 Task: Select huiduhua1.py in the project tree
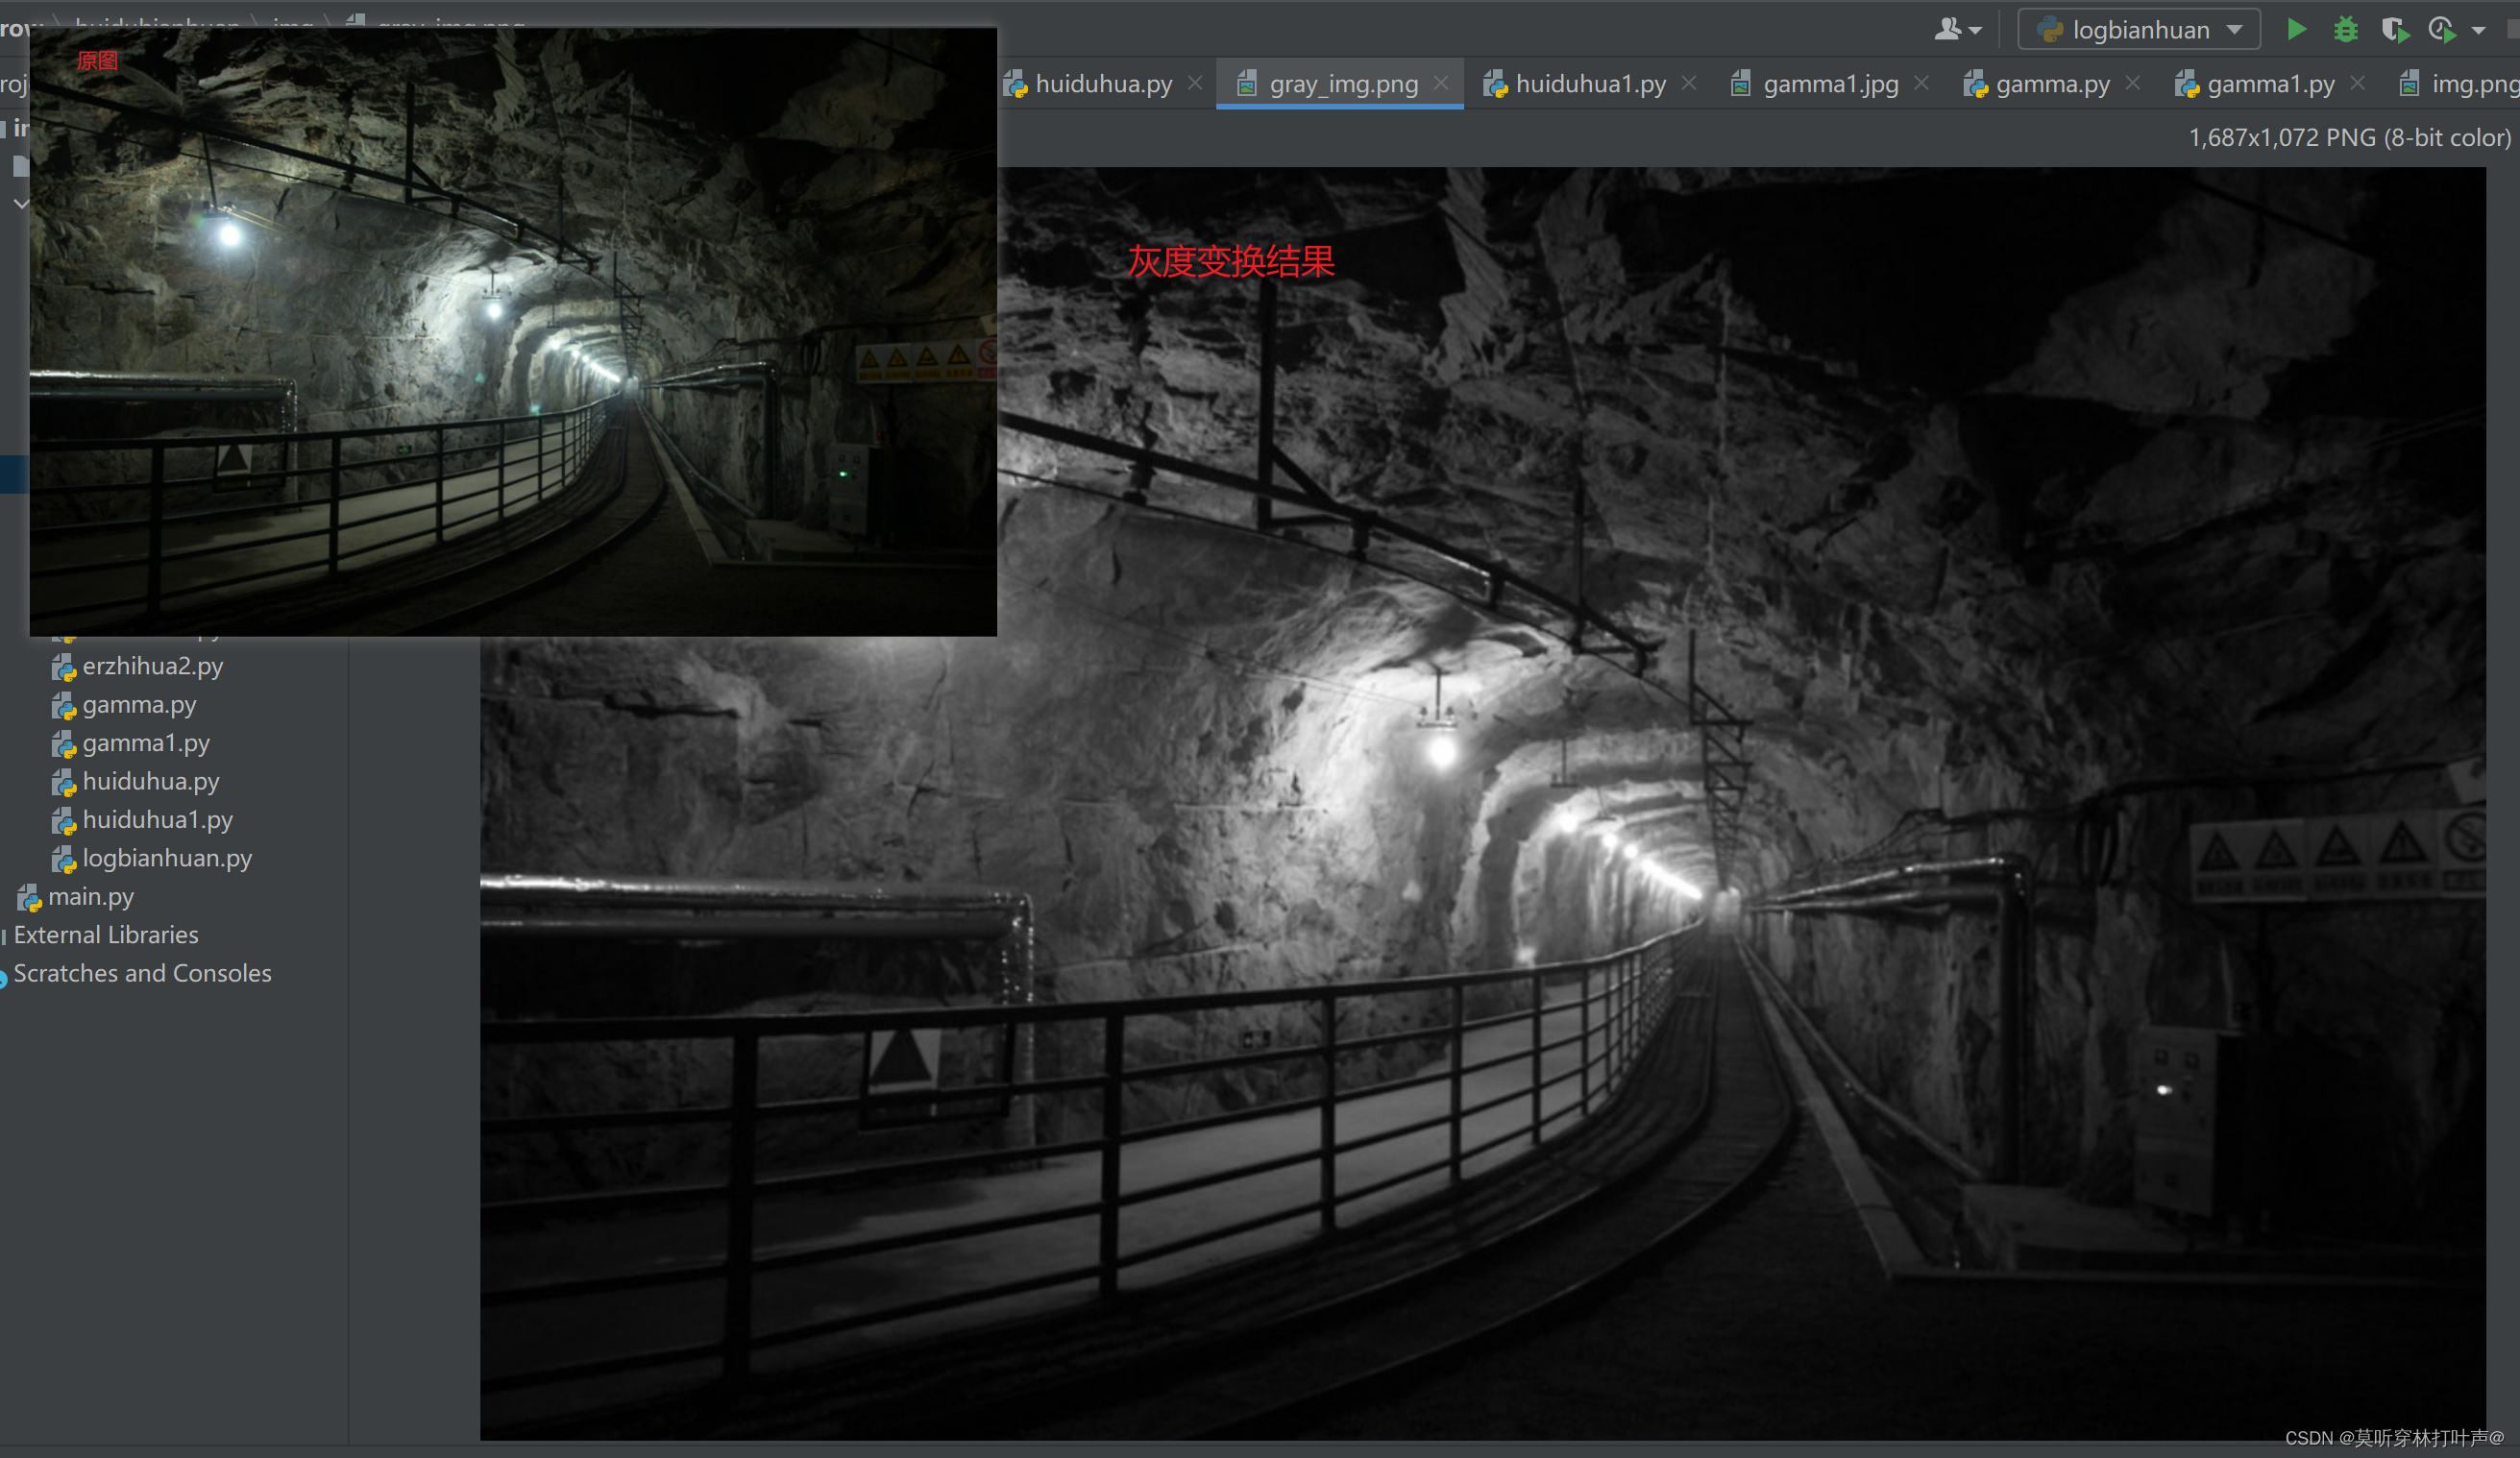click(x=157, y=820)
